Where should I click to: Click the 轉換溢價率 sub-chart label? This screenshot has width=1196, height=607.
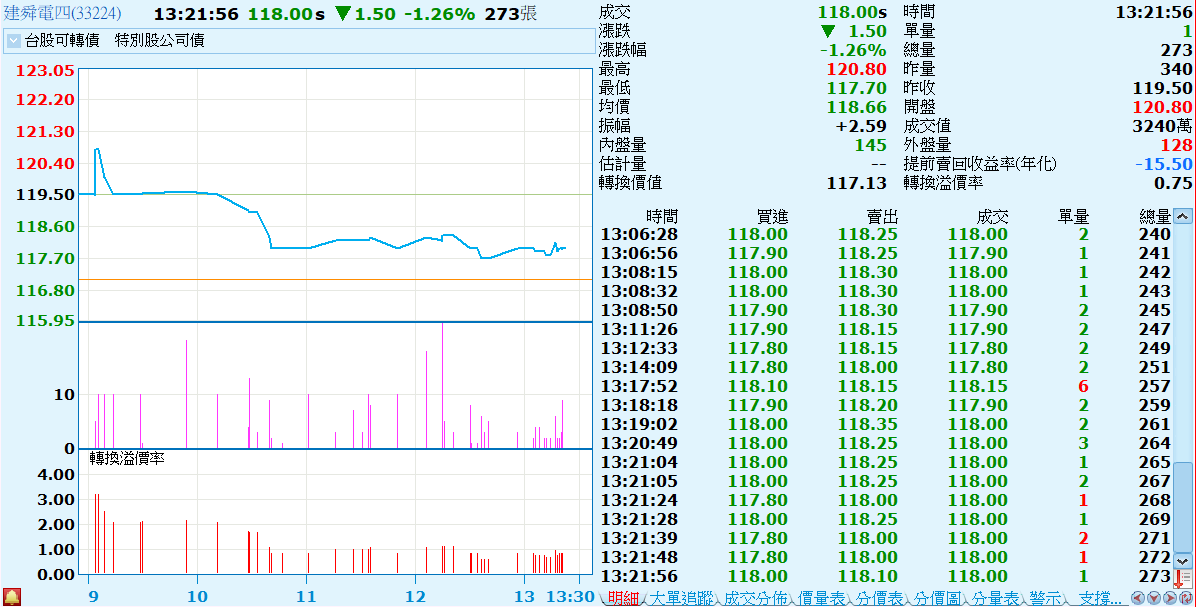pyautogui.click(x=127, y=458)
